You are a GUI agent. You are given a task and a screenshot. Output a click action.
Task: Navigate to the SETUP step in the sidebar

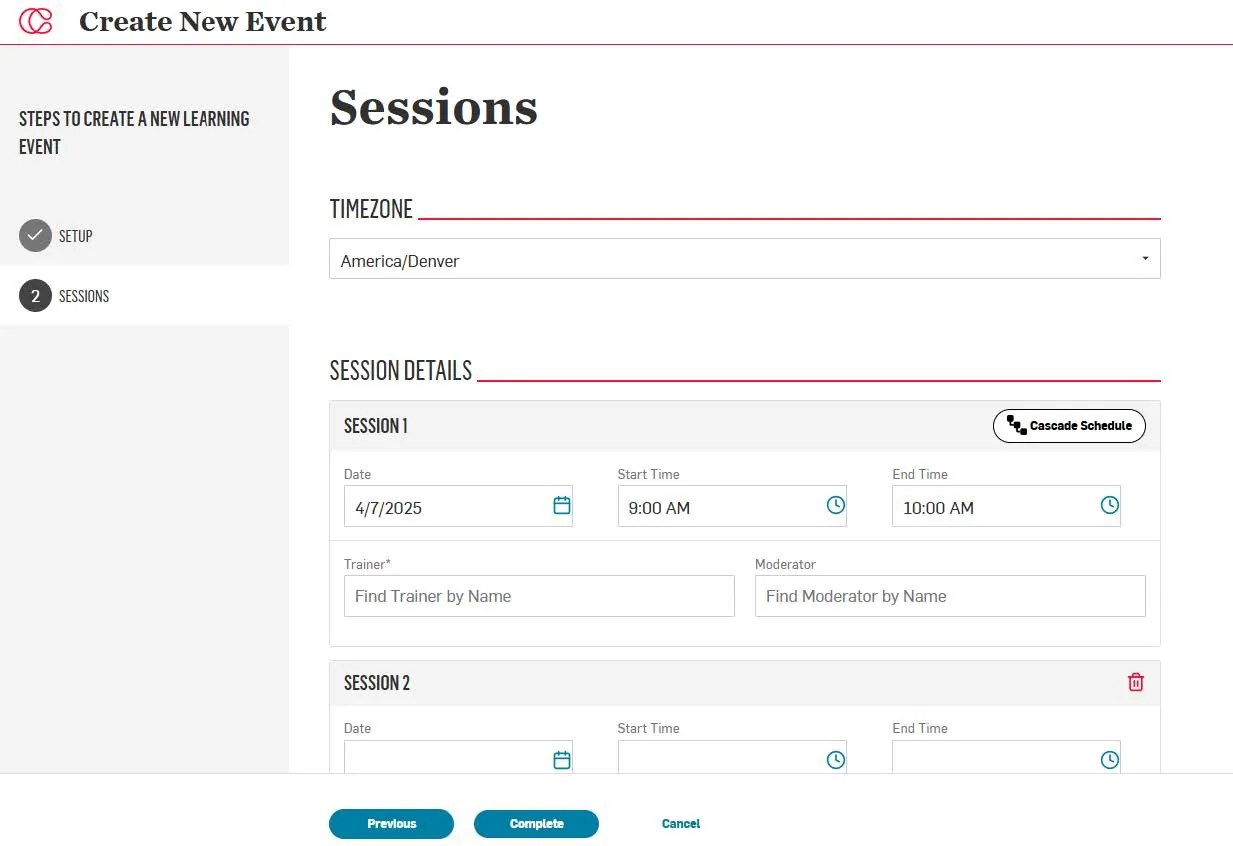[75, 236]
